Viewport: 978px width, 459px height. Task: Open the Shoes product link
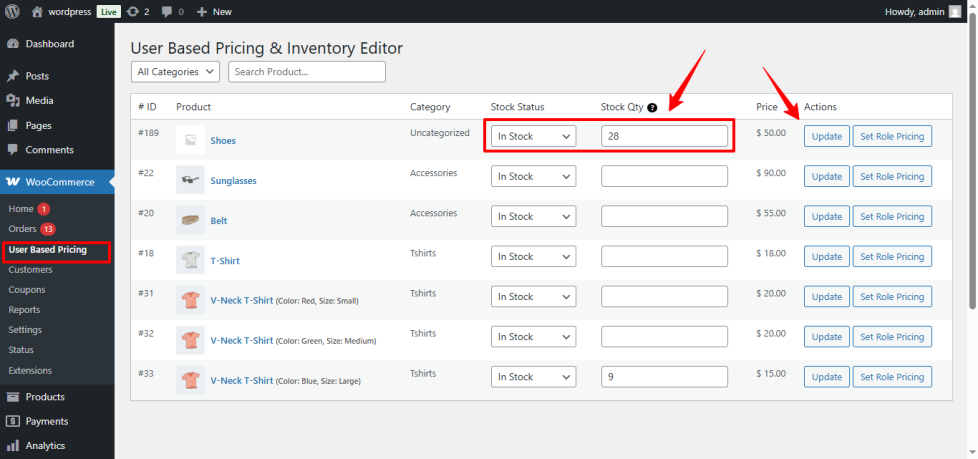[223, 141]
